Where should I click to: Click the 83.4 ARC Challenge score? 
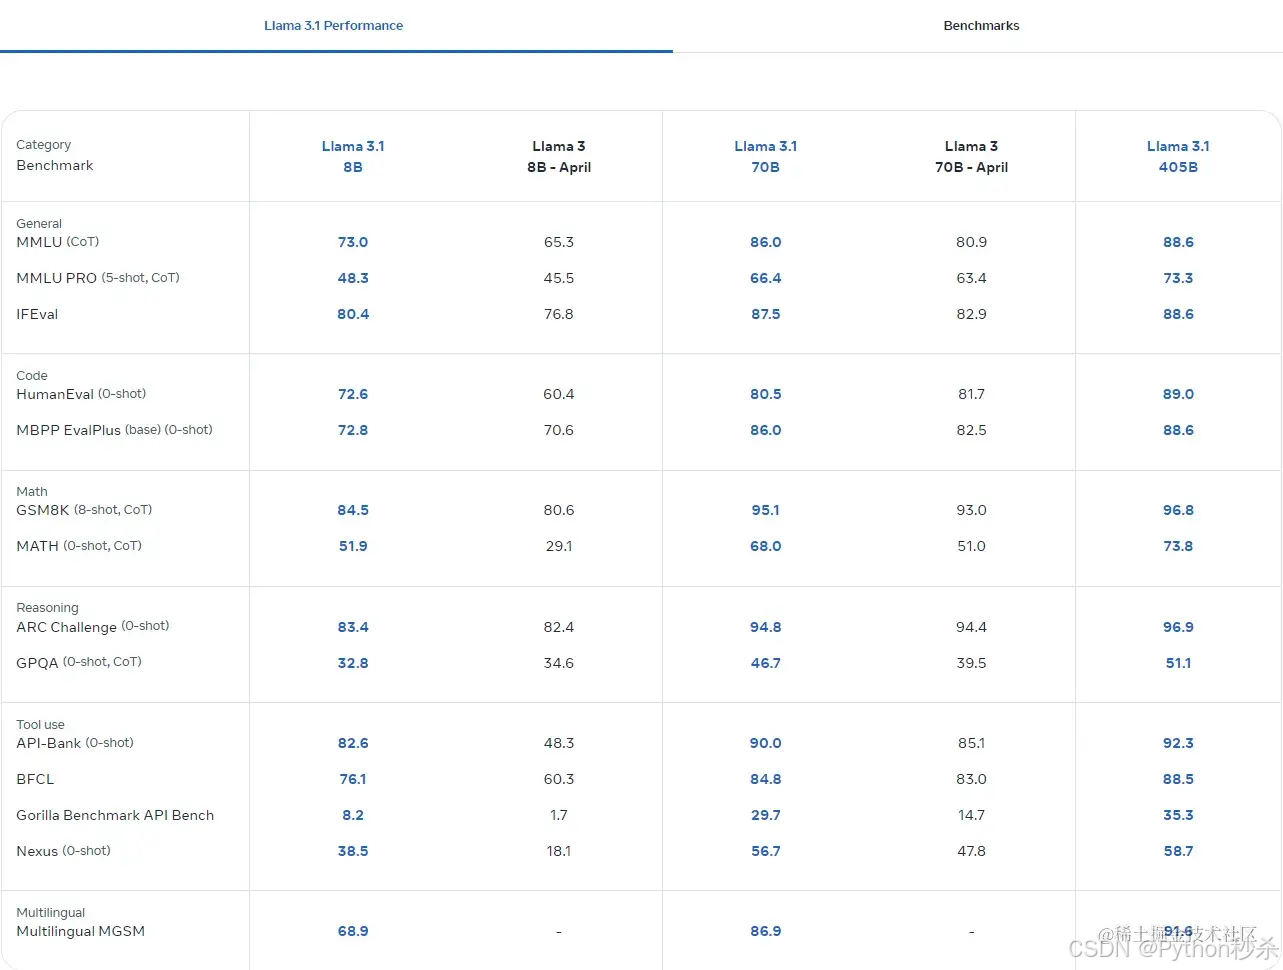pyautogui.click(x=353, y=627)
